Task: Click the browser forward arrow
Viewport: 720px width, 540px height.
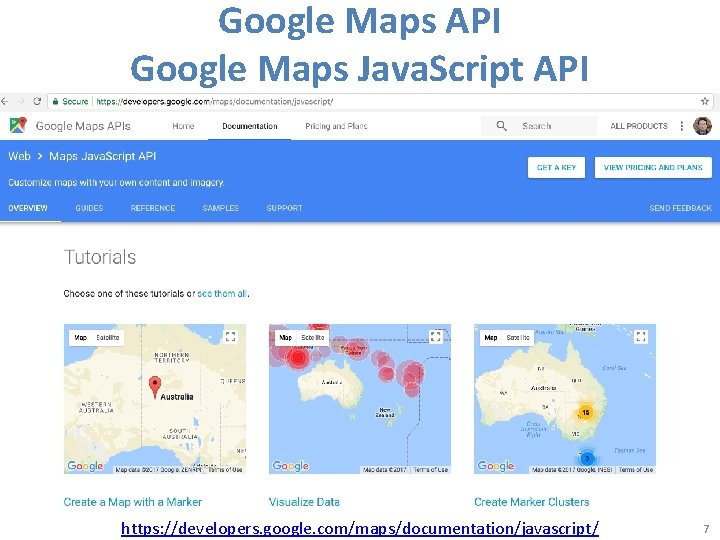Action: (21, 101)
